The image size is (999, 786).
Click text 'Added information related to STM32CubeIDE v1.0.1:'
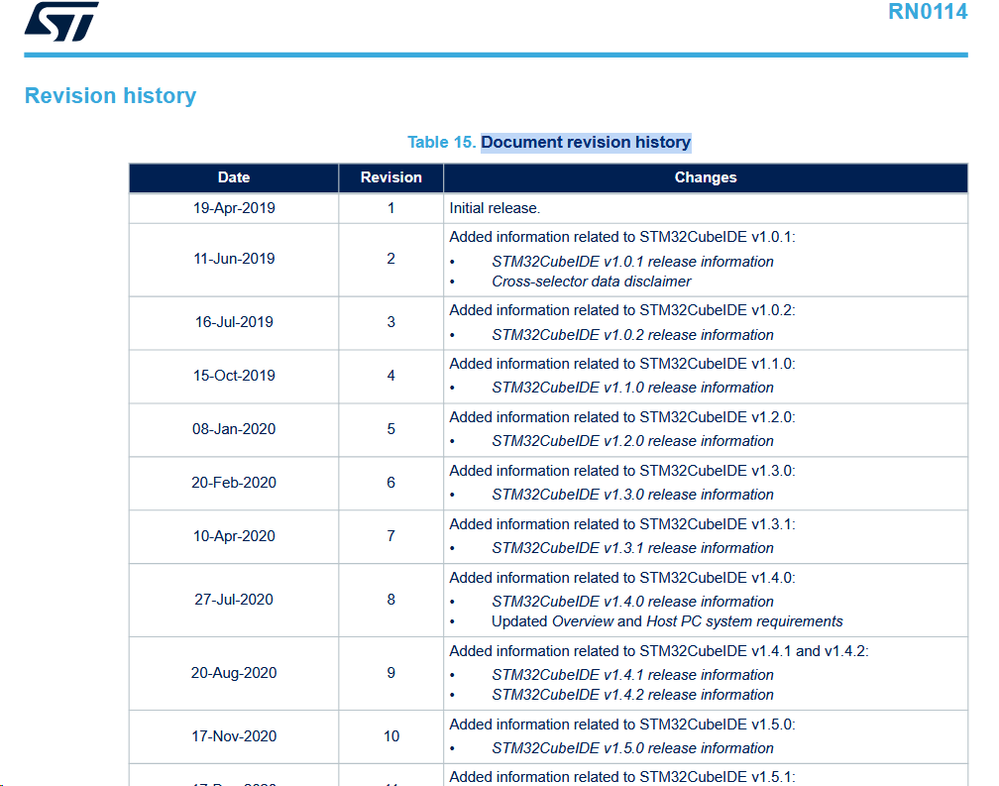point(622,237)
